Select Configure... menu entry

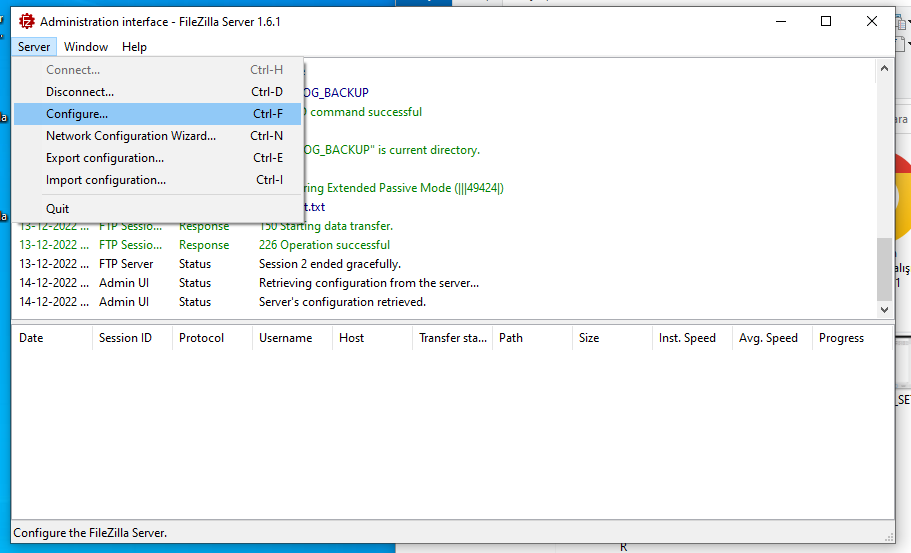[x=157, y=114]
